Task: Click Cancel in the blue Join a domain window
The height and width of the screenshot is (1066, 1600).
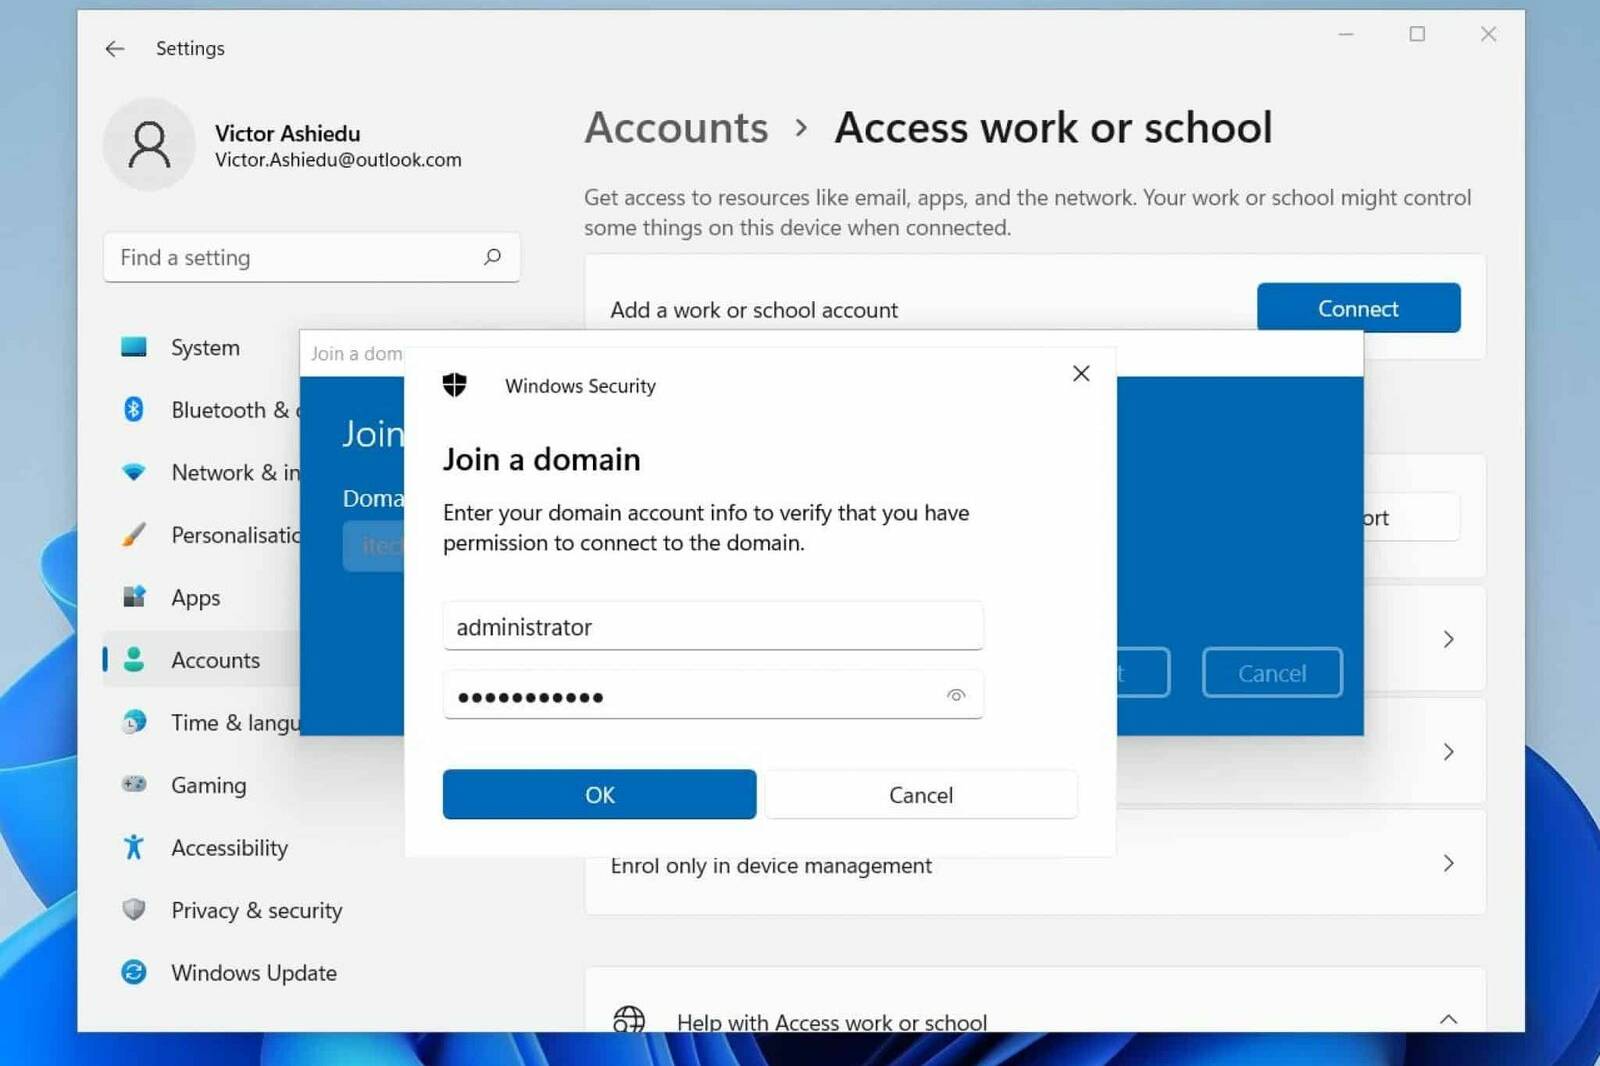Action: coord(1272,673)
